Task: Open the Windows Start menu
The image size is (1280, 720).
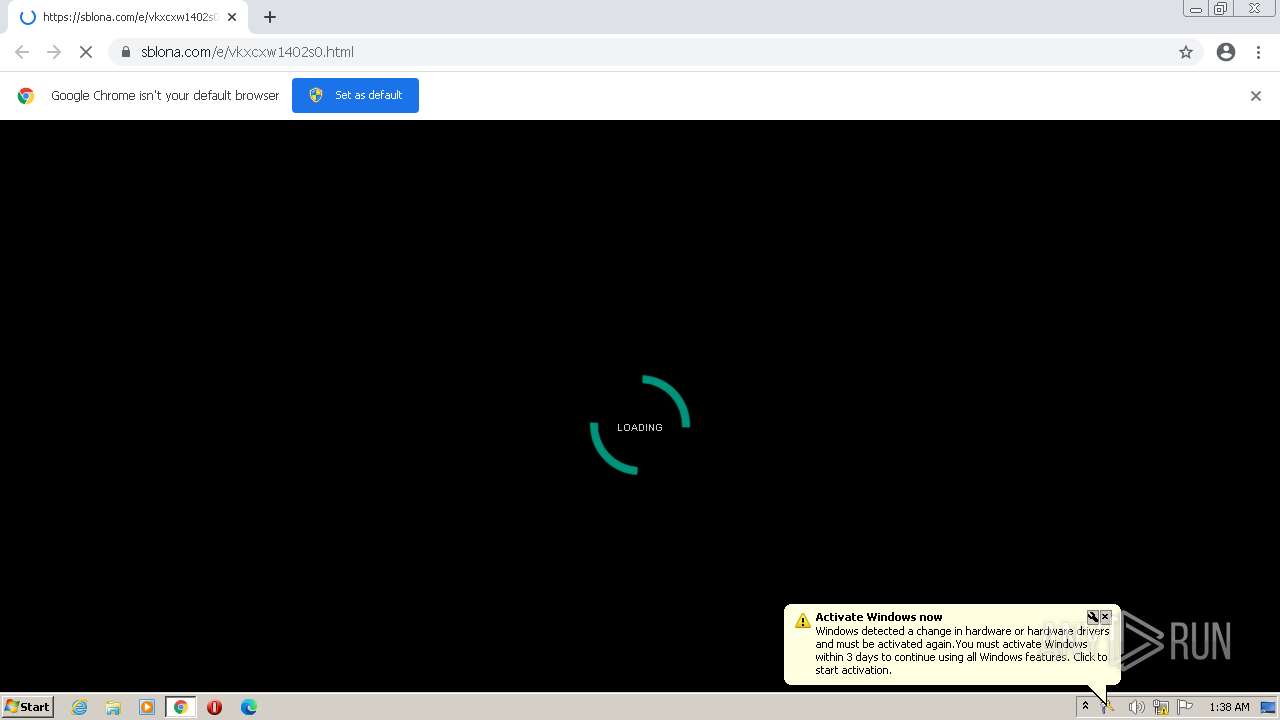Action: click(28, 706)
